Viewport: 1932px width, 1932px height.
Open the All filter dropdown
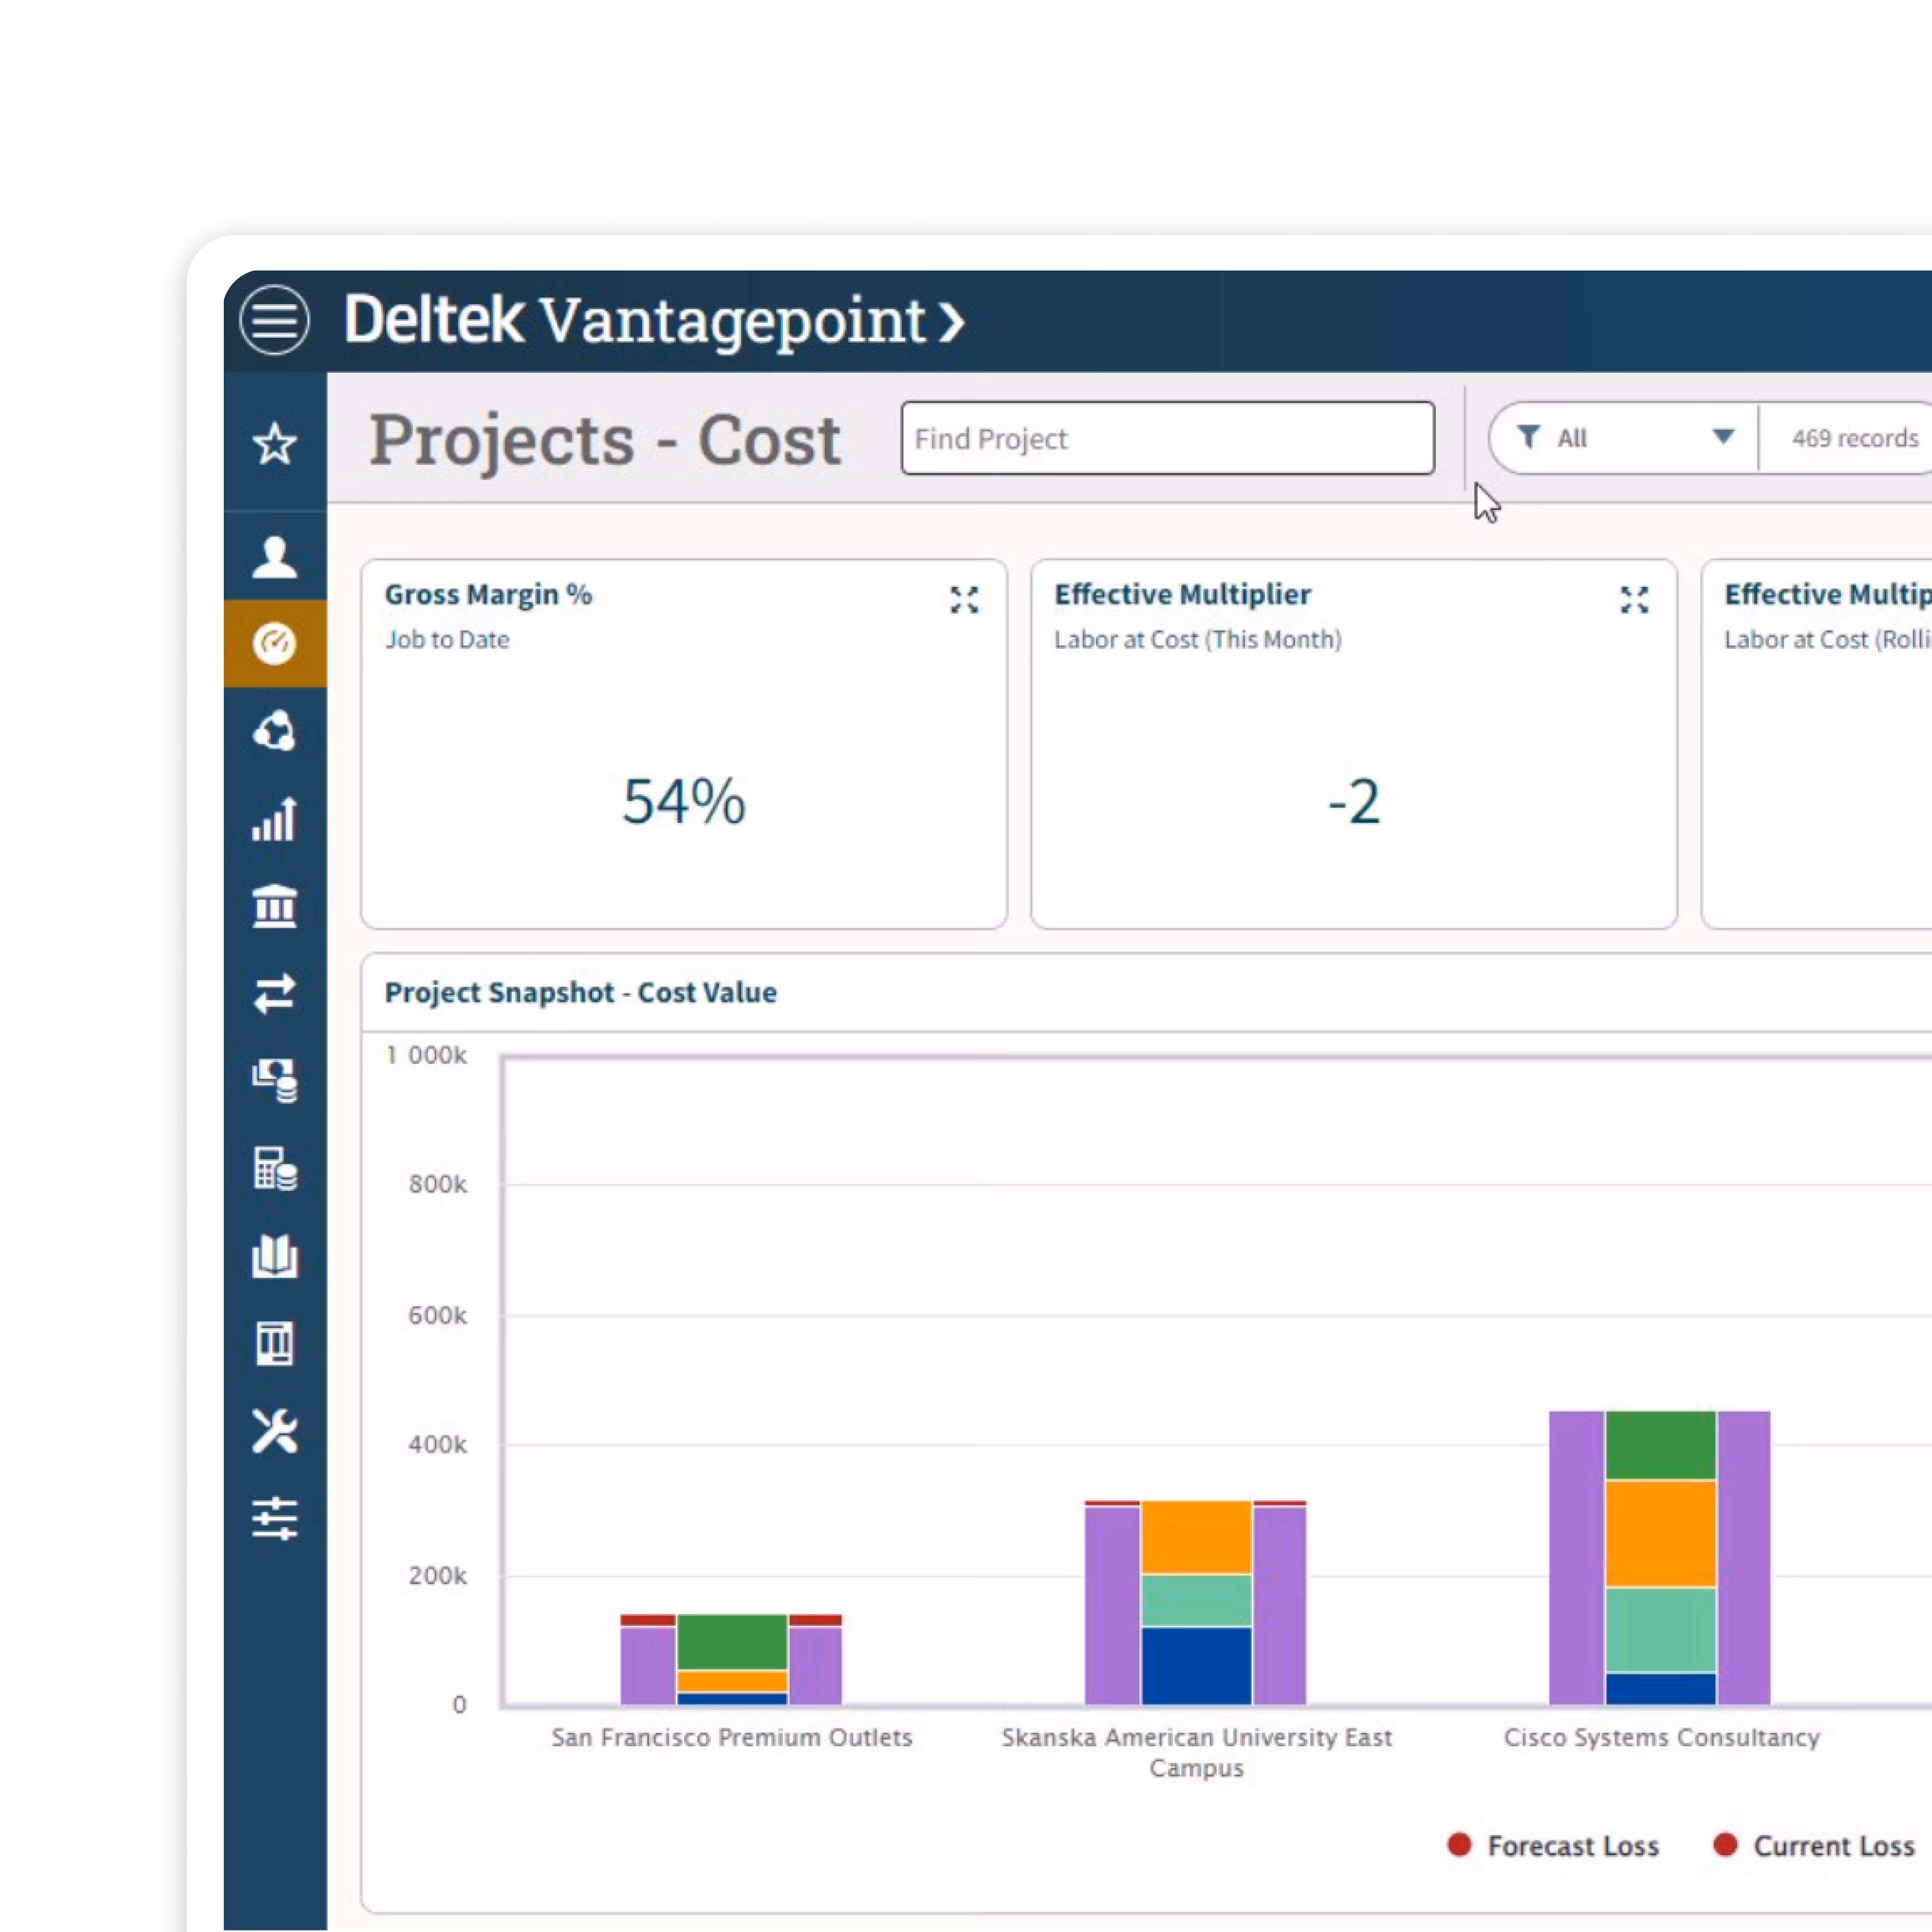1623,438
